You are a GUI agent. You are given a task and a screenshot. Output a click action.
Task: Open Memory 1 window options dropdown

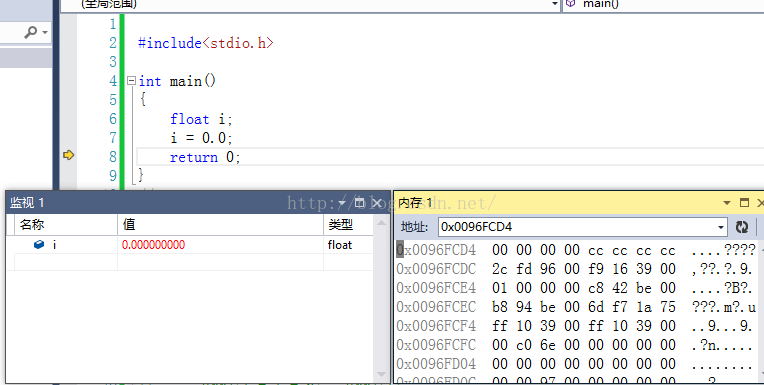(x=726, y=203)
